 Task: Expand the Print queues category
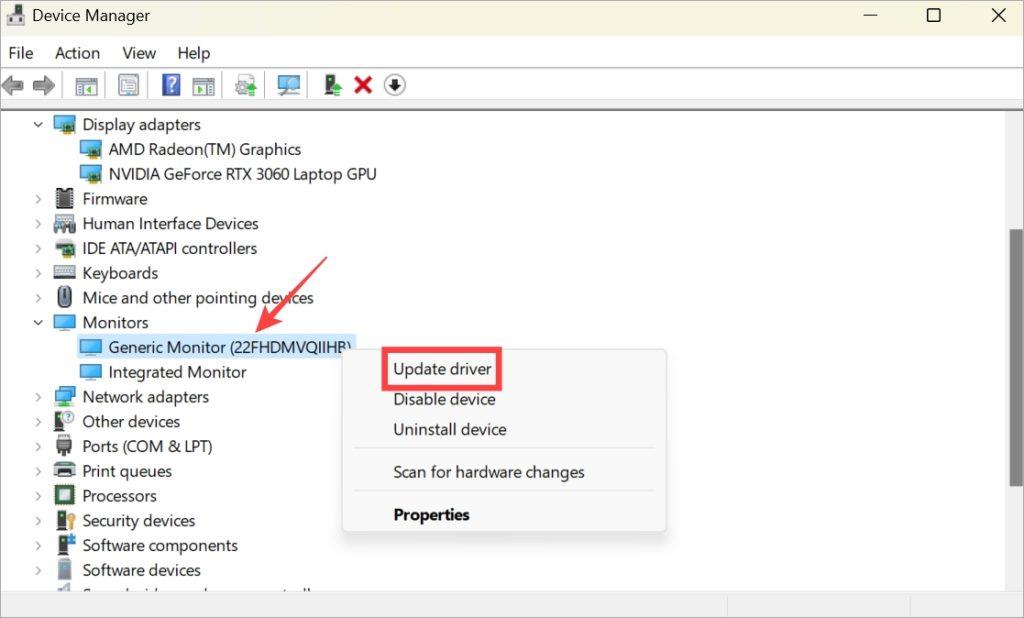39,471
